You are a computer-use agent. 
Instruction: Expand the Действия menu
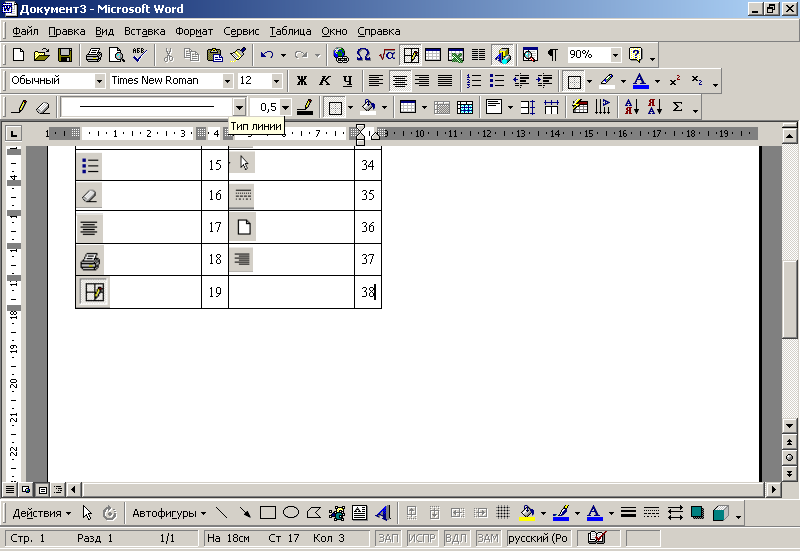pos(42,513)
